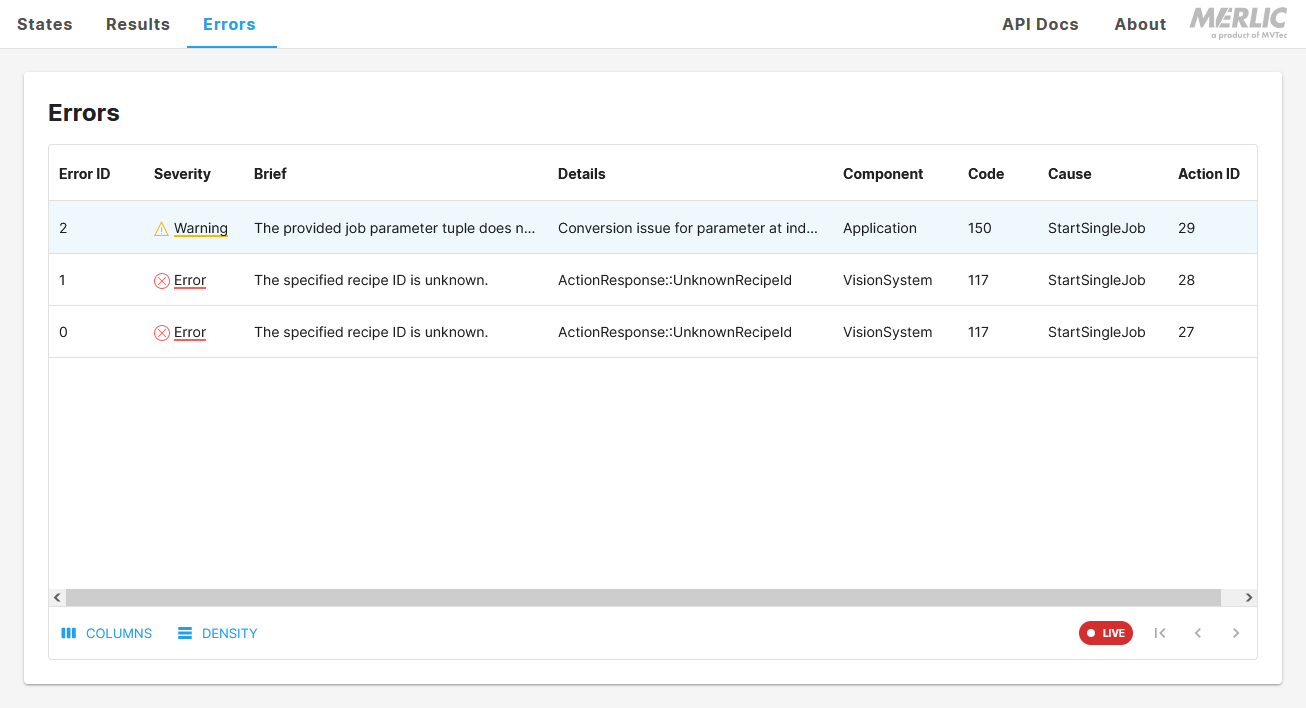Viewport: 1306px width, 708px height.
Task: Sort by the Component column header
Action: [x=883, y=174]
